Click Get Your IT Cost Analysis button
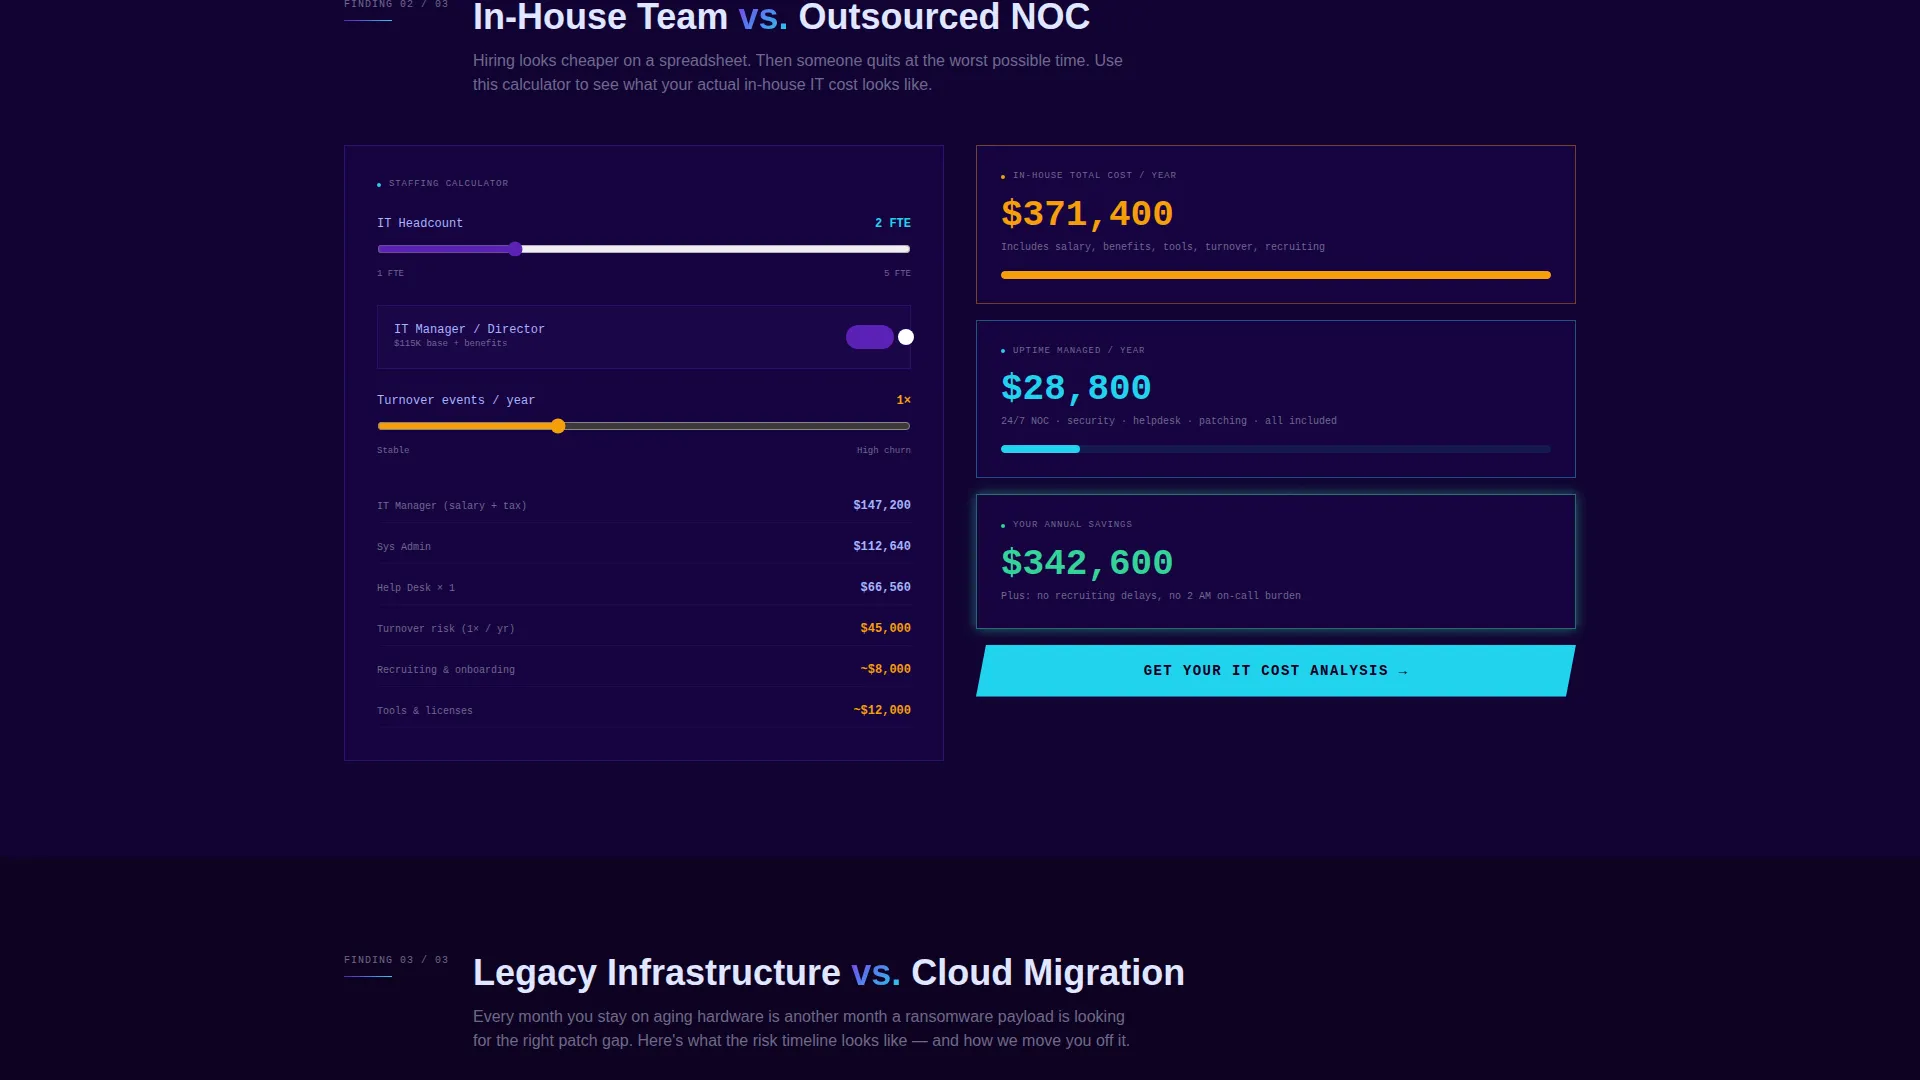 click(x=1275, y=671)
